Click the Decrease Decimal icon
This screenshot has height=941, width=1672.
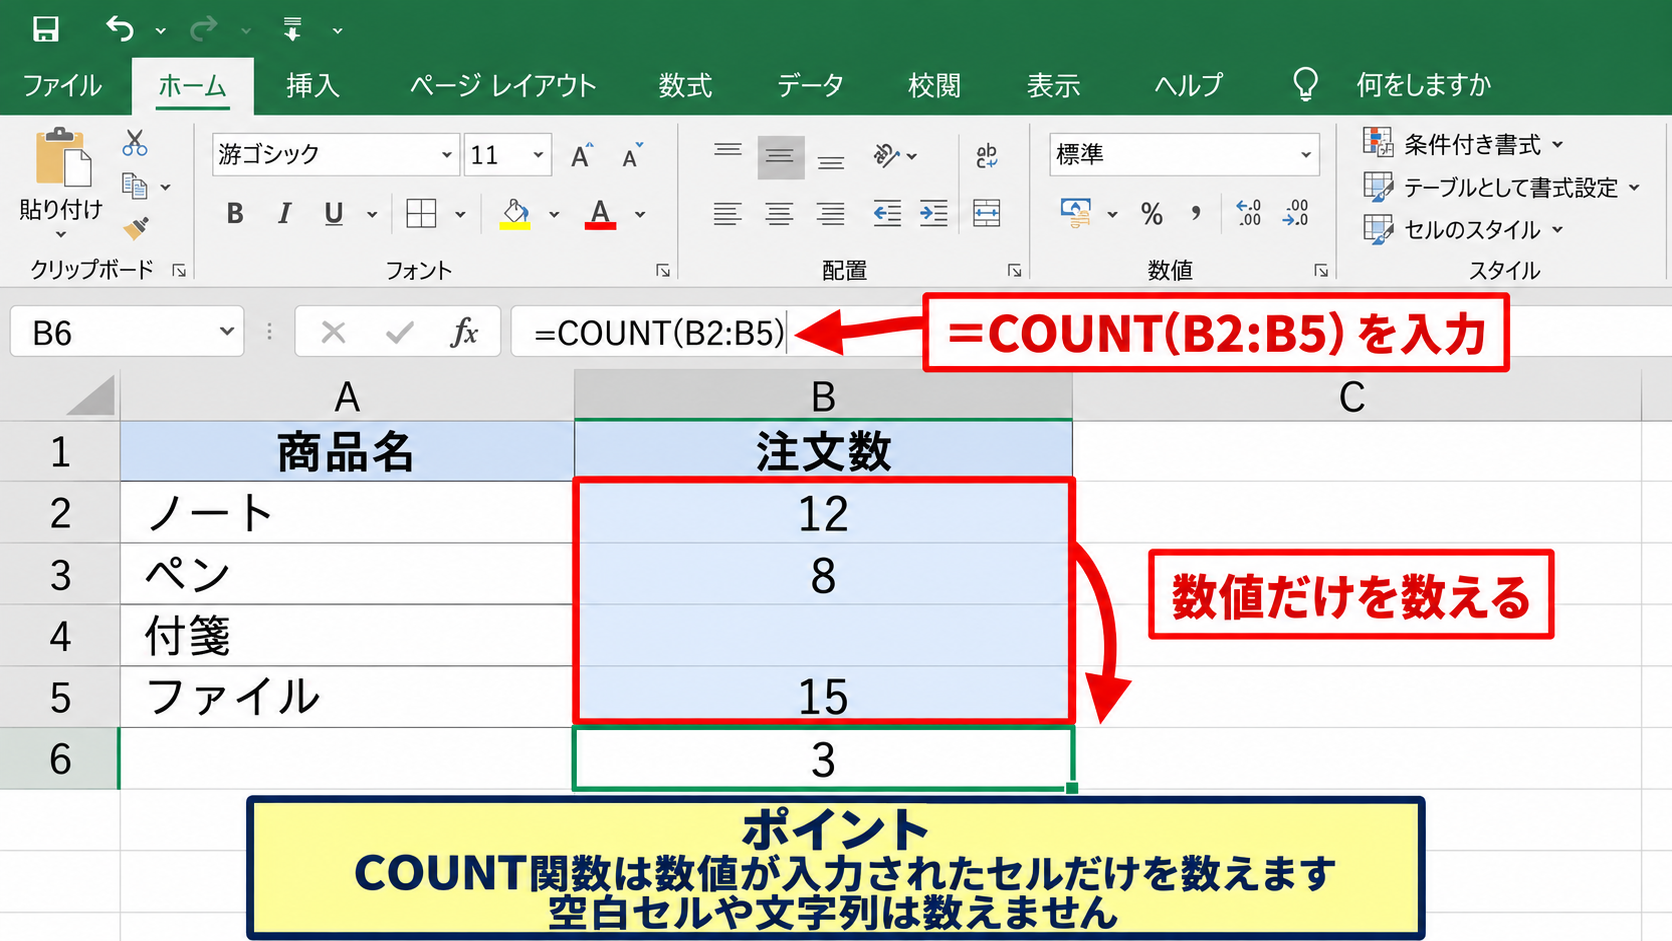pyautogui.click(x=1296, y=212)
